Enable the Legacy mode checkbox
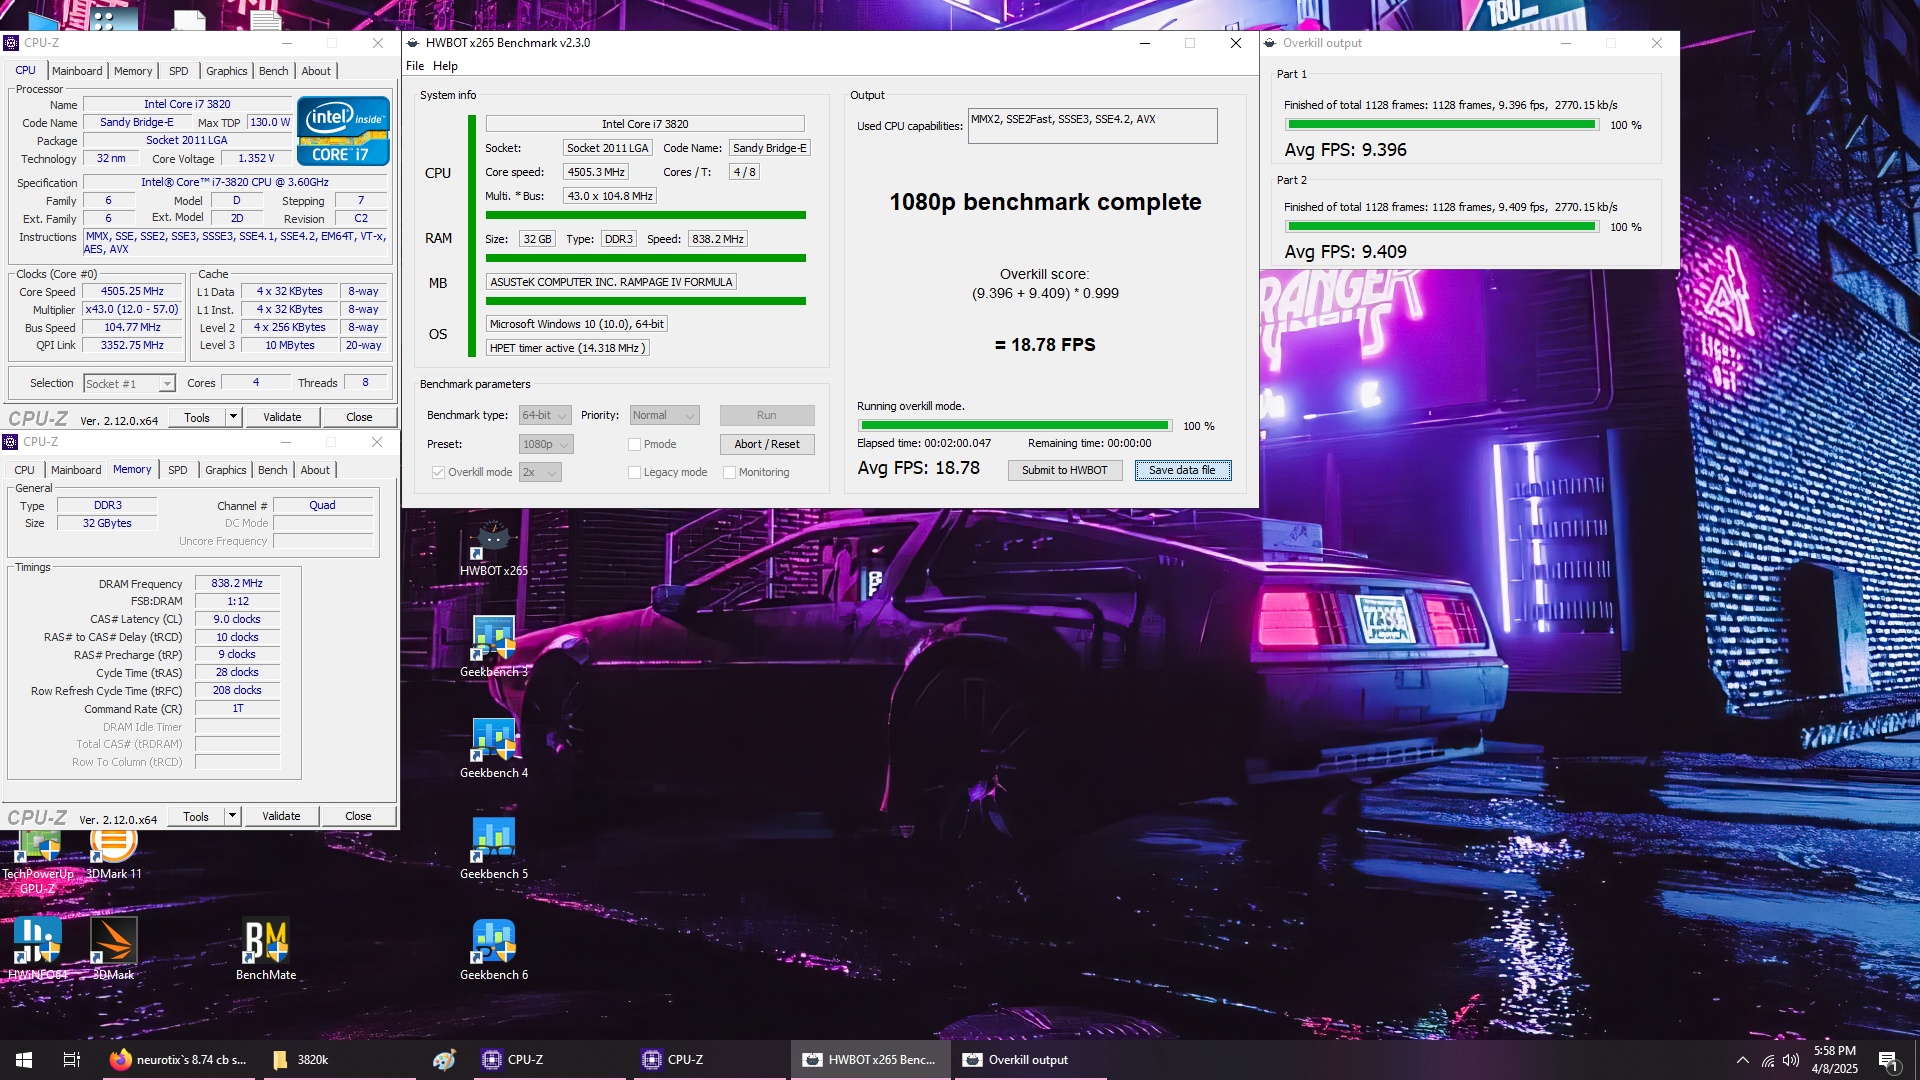This screenshot has height=1080, width=1920. pyautogui.click(x=634, y=472)
